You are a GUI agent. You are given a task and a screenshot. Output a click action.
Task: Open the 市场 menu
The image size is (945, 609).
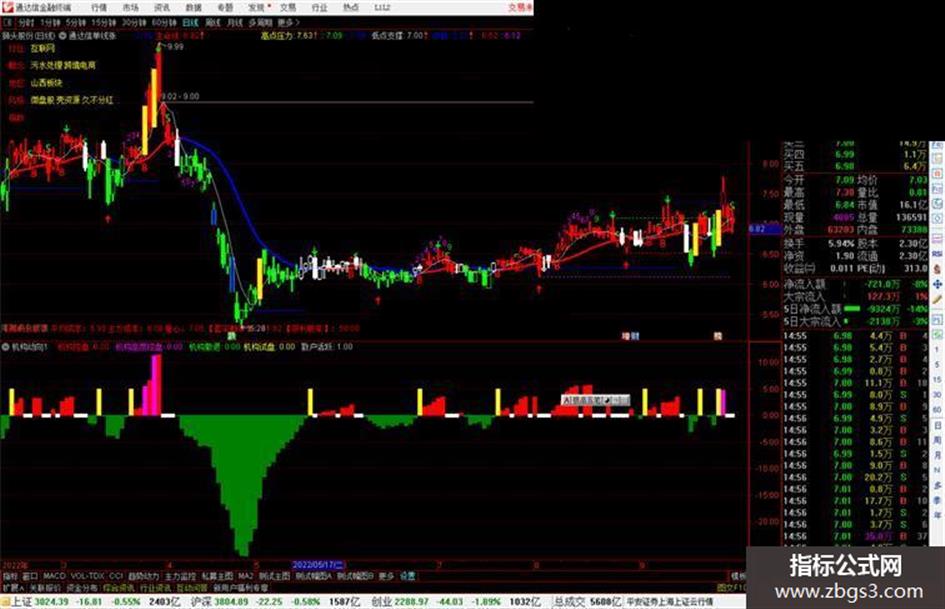click(x=130, y=8)
